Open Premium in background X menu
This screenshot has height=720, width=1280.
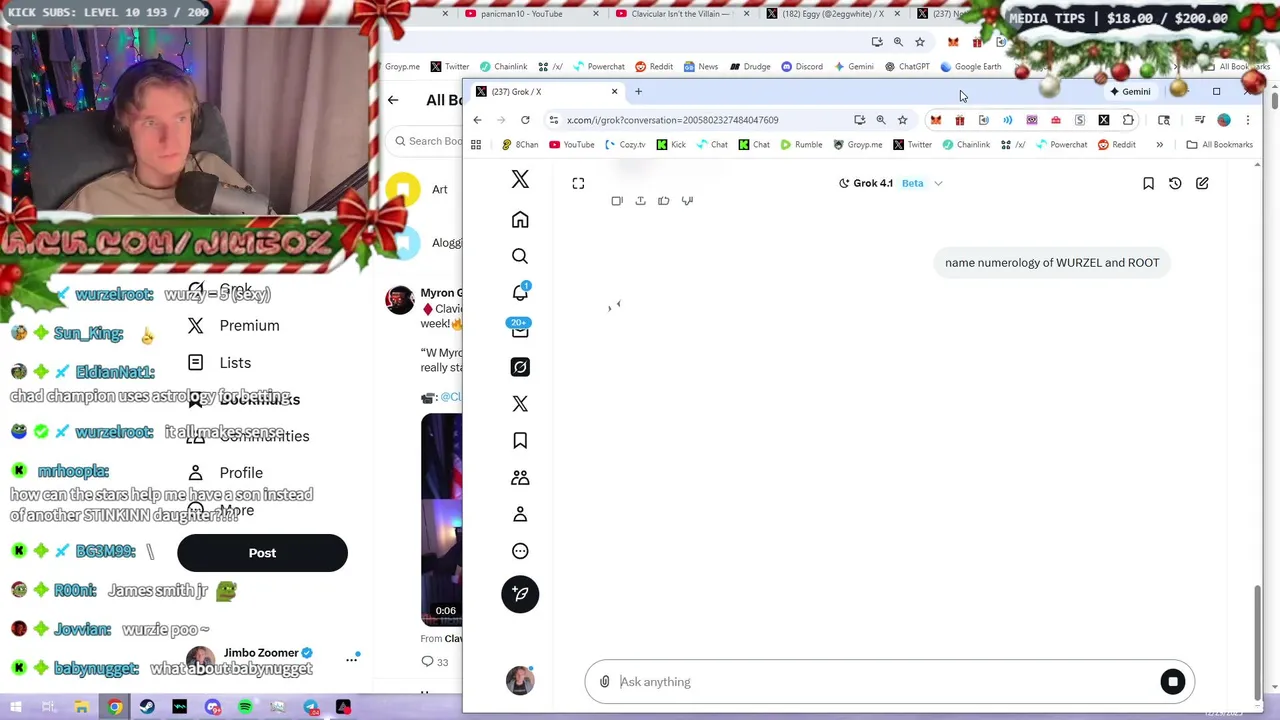[233, 326]
